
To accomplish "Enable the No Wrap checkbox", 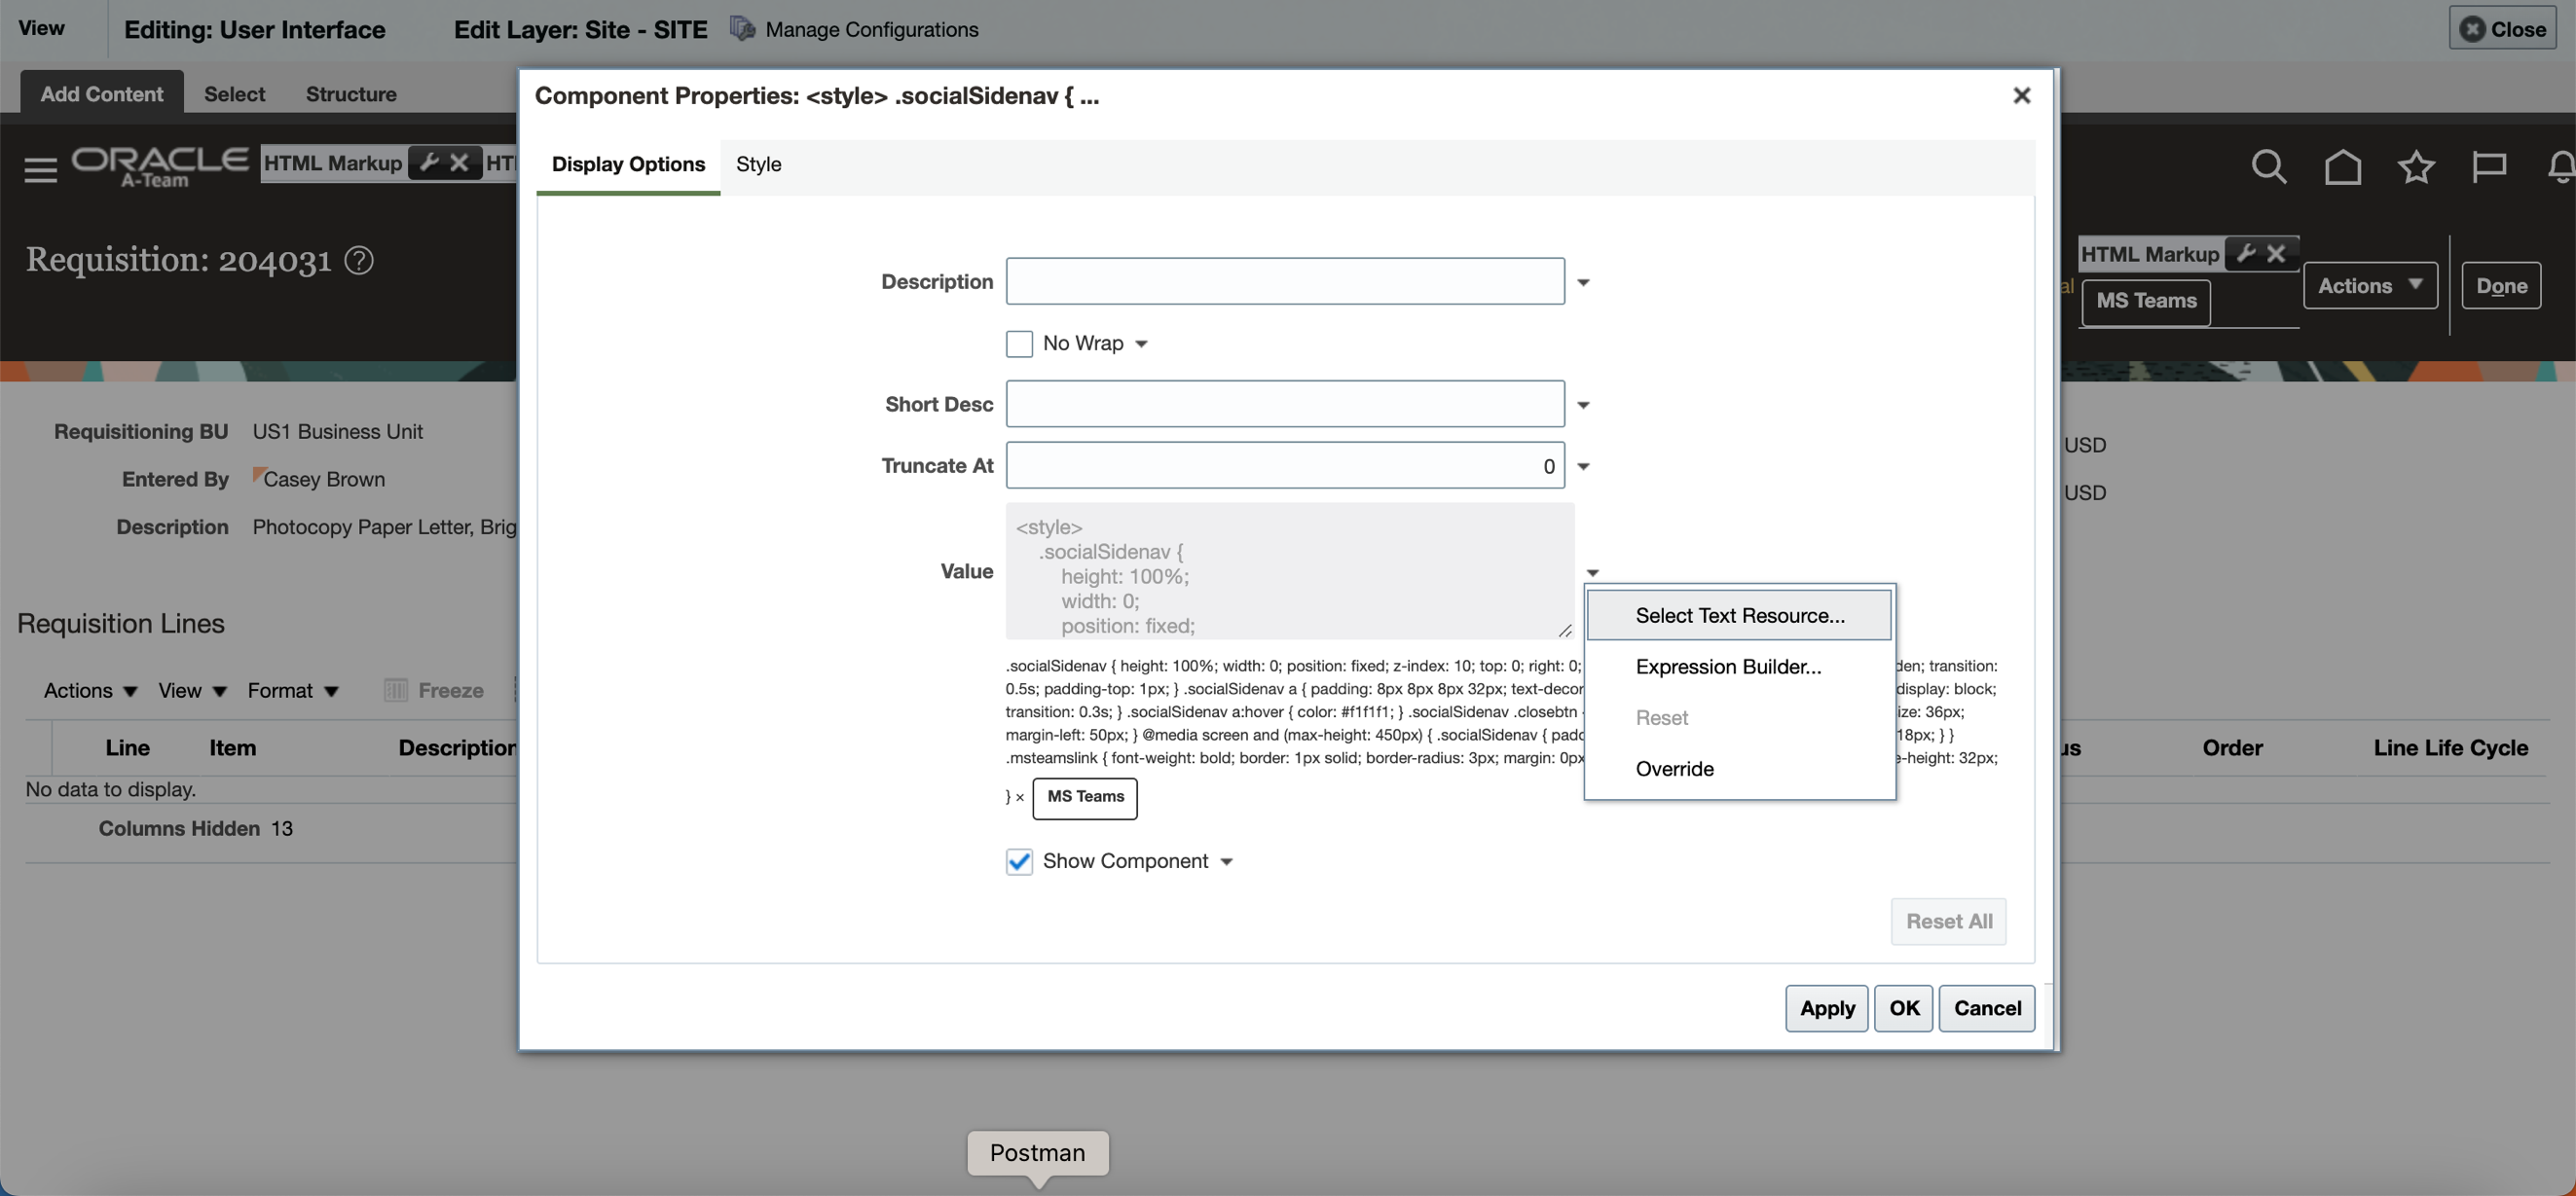I will 1019,344.
